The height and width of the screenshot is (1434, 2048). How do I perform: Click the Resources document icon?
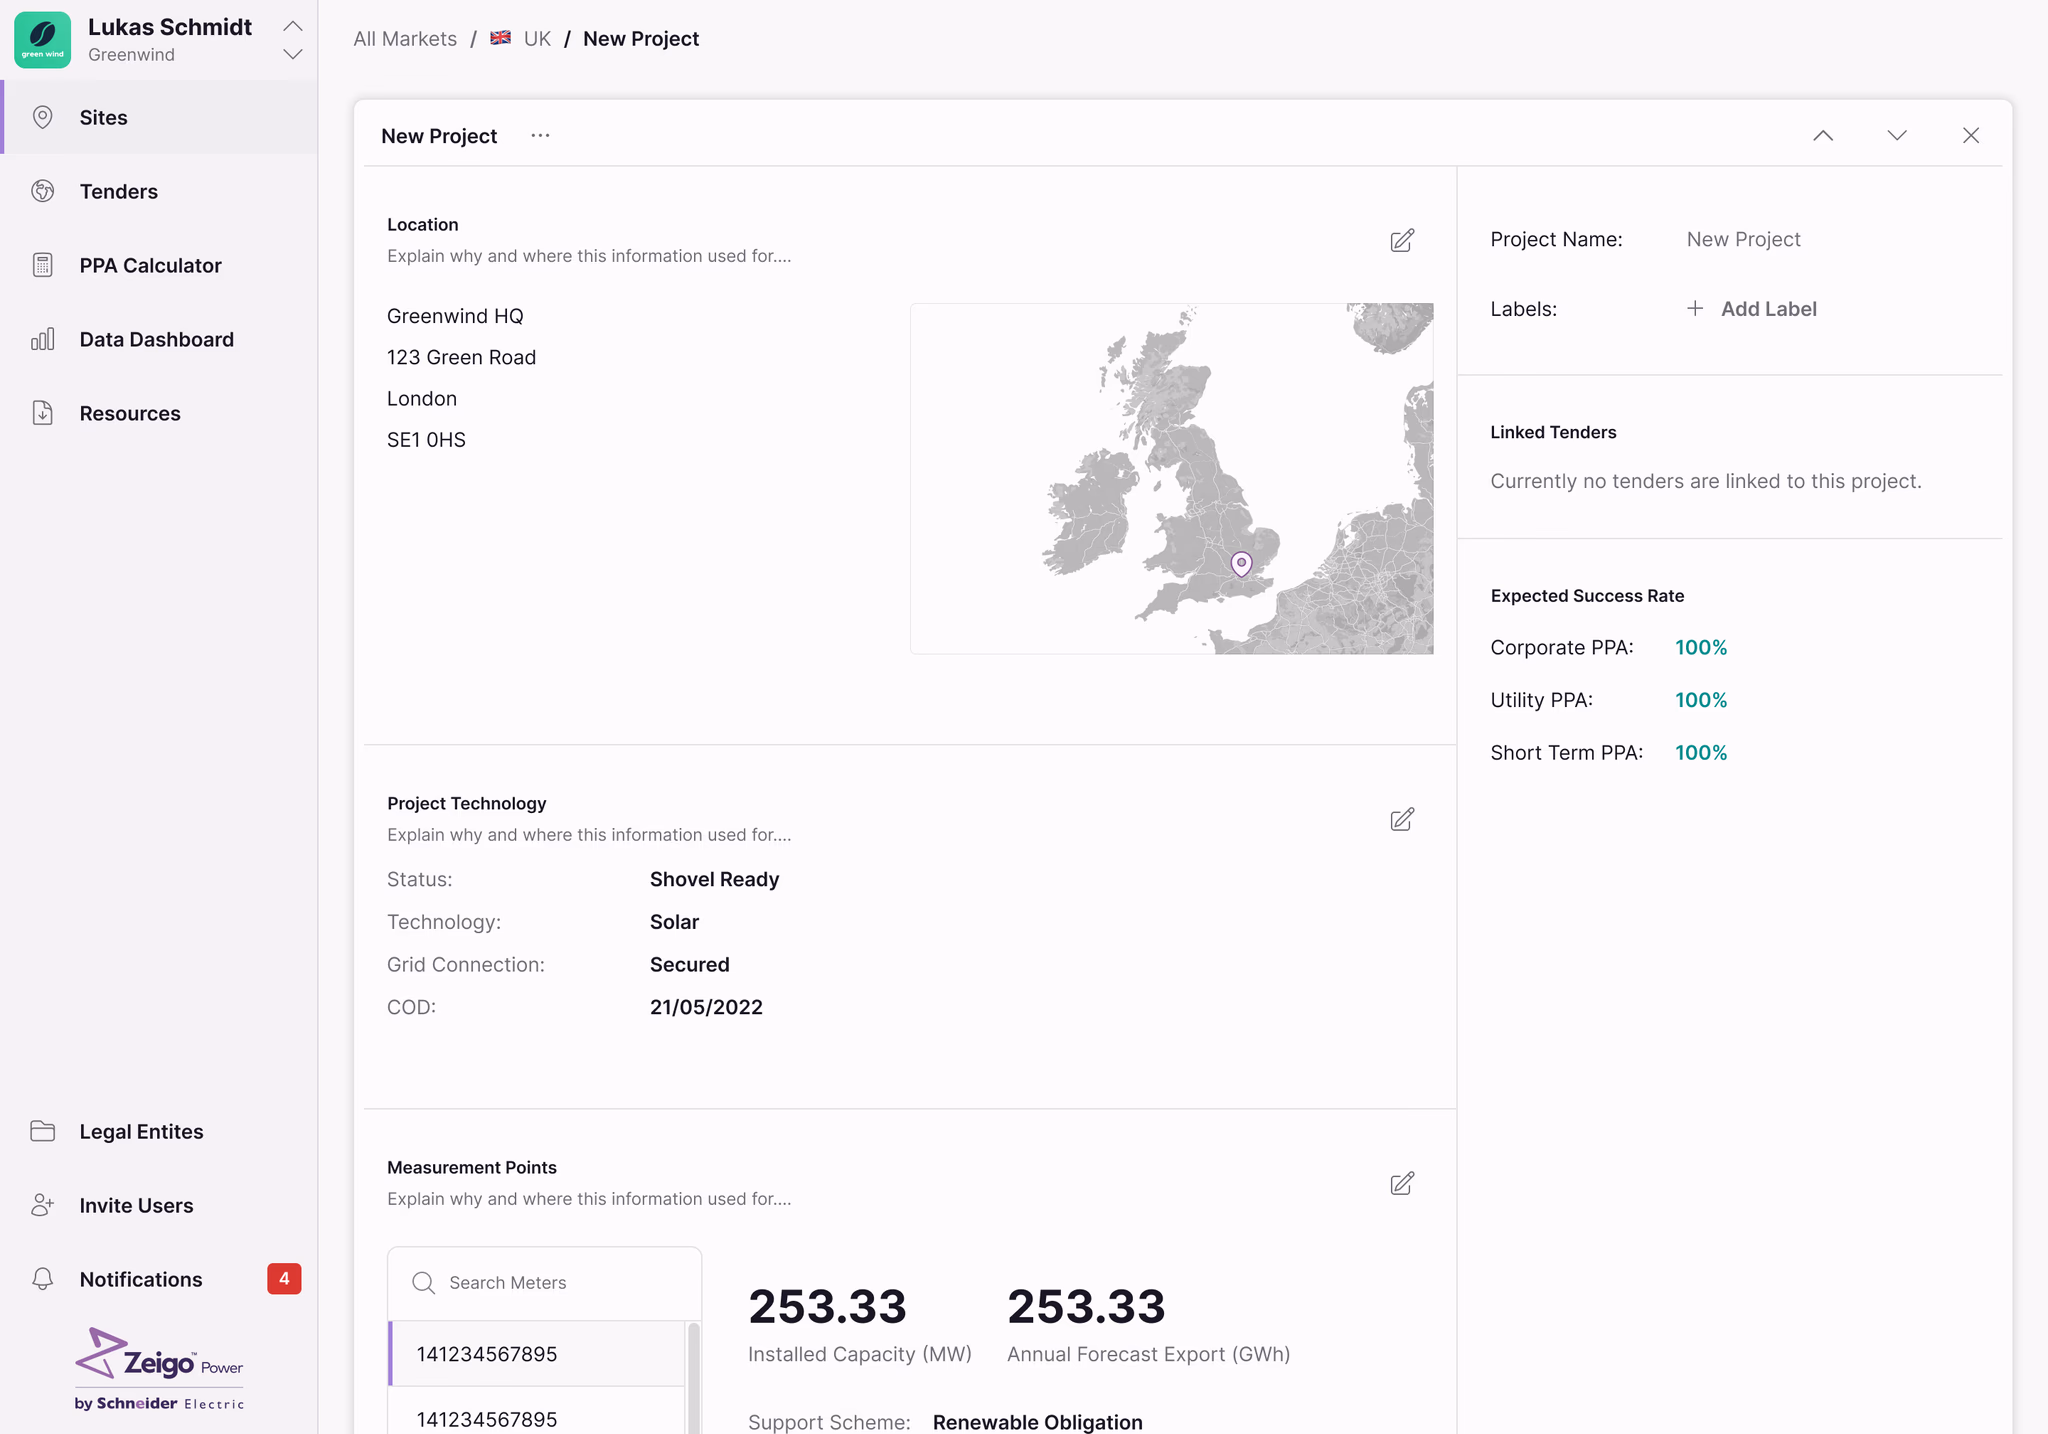pyautogui.click(x=42, y=413)
